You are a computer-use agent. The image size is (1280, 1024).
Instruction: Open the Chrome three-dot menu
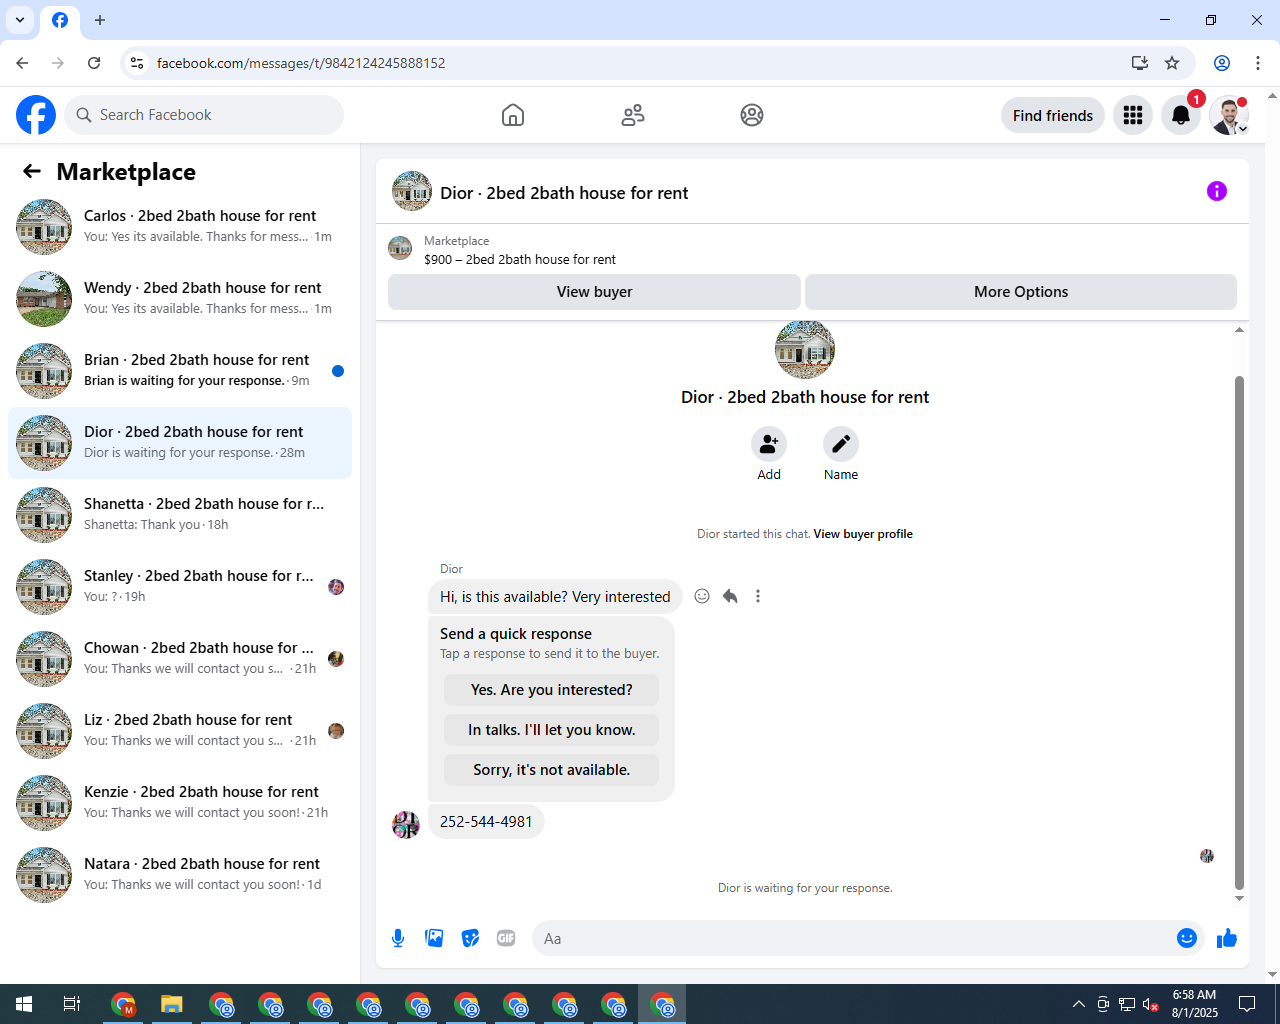[1258, 63]
